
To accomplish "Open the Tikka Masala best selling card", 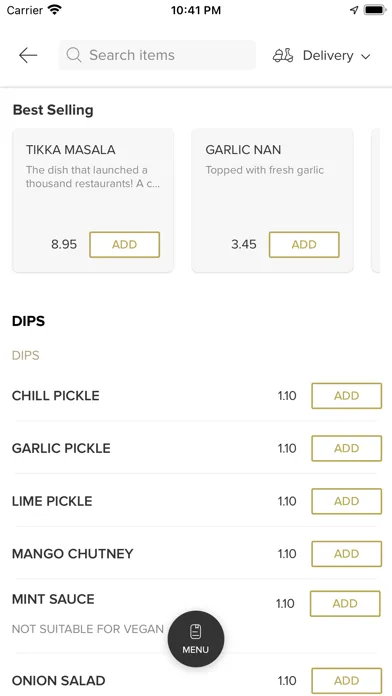I will (x=93, y=200).
